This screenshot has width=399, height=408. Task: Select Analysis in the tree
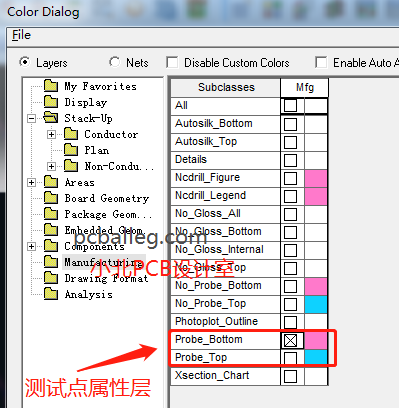pos(88,294)
